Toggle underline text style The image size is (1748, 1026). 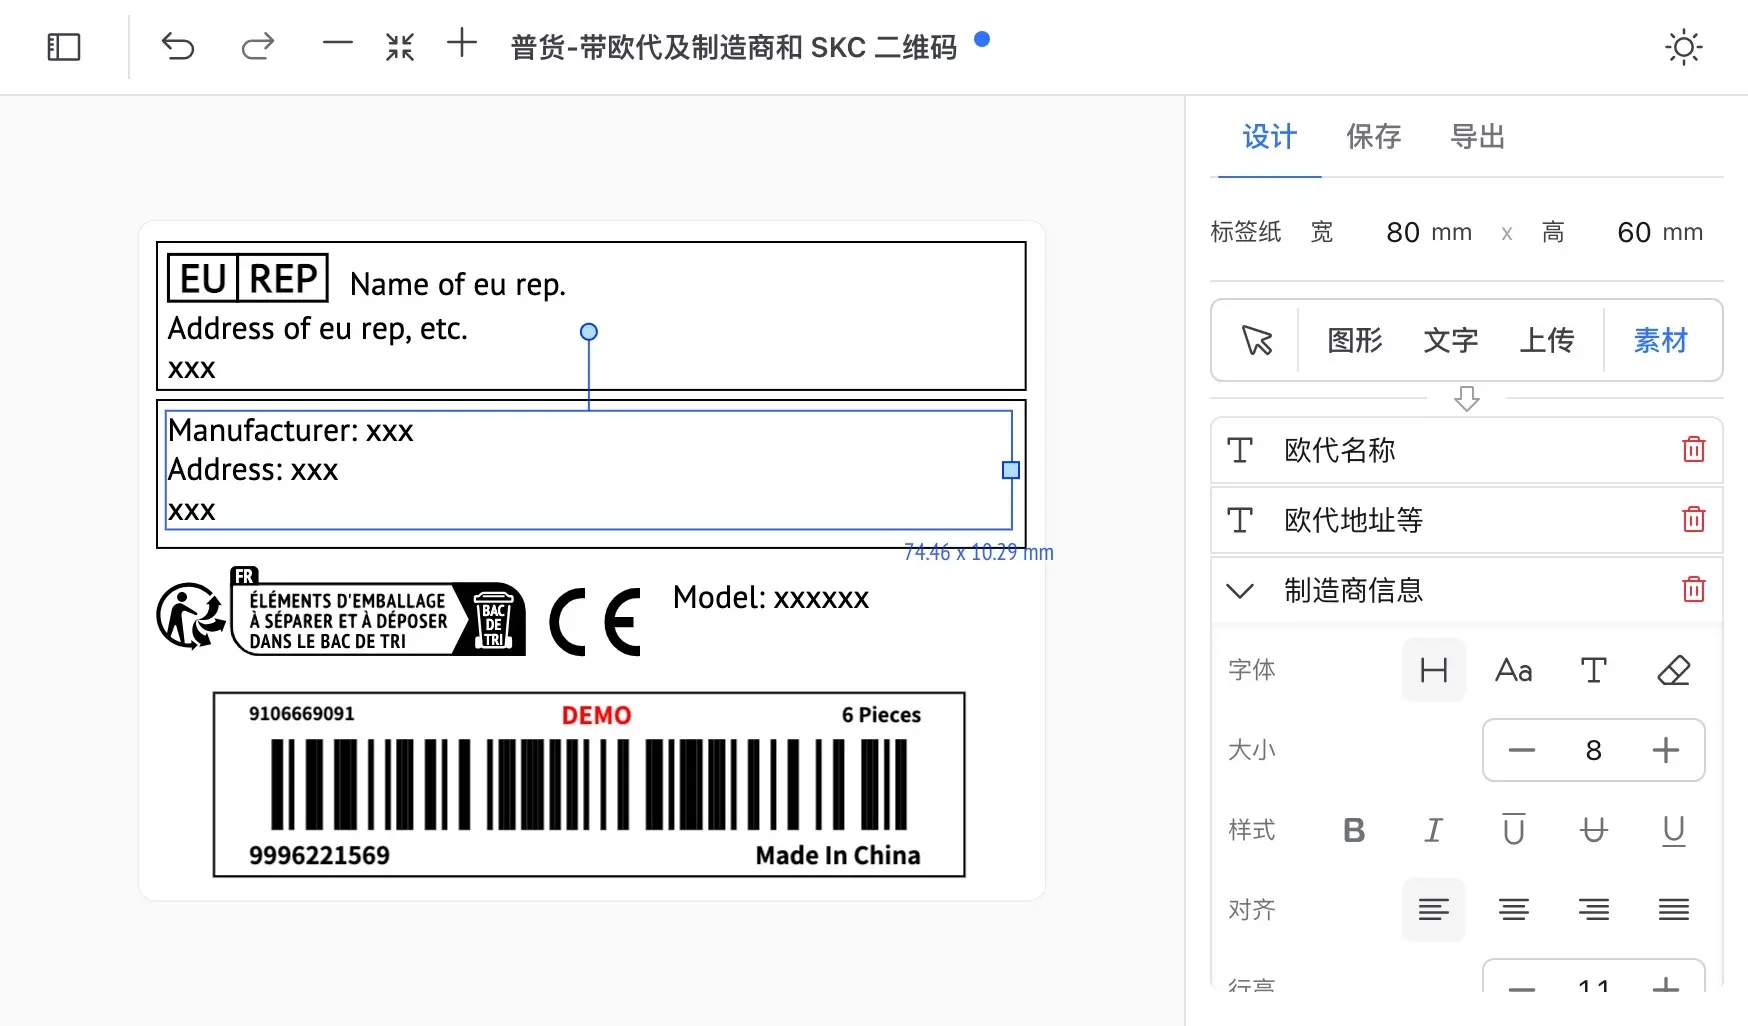pos(1673,830)
